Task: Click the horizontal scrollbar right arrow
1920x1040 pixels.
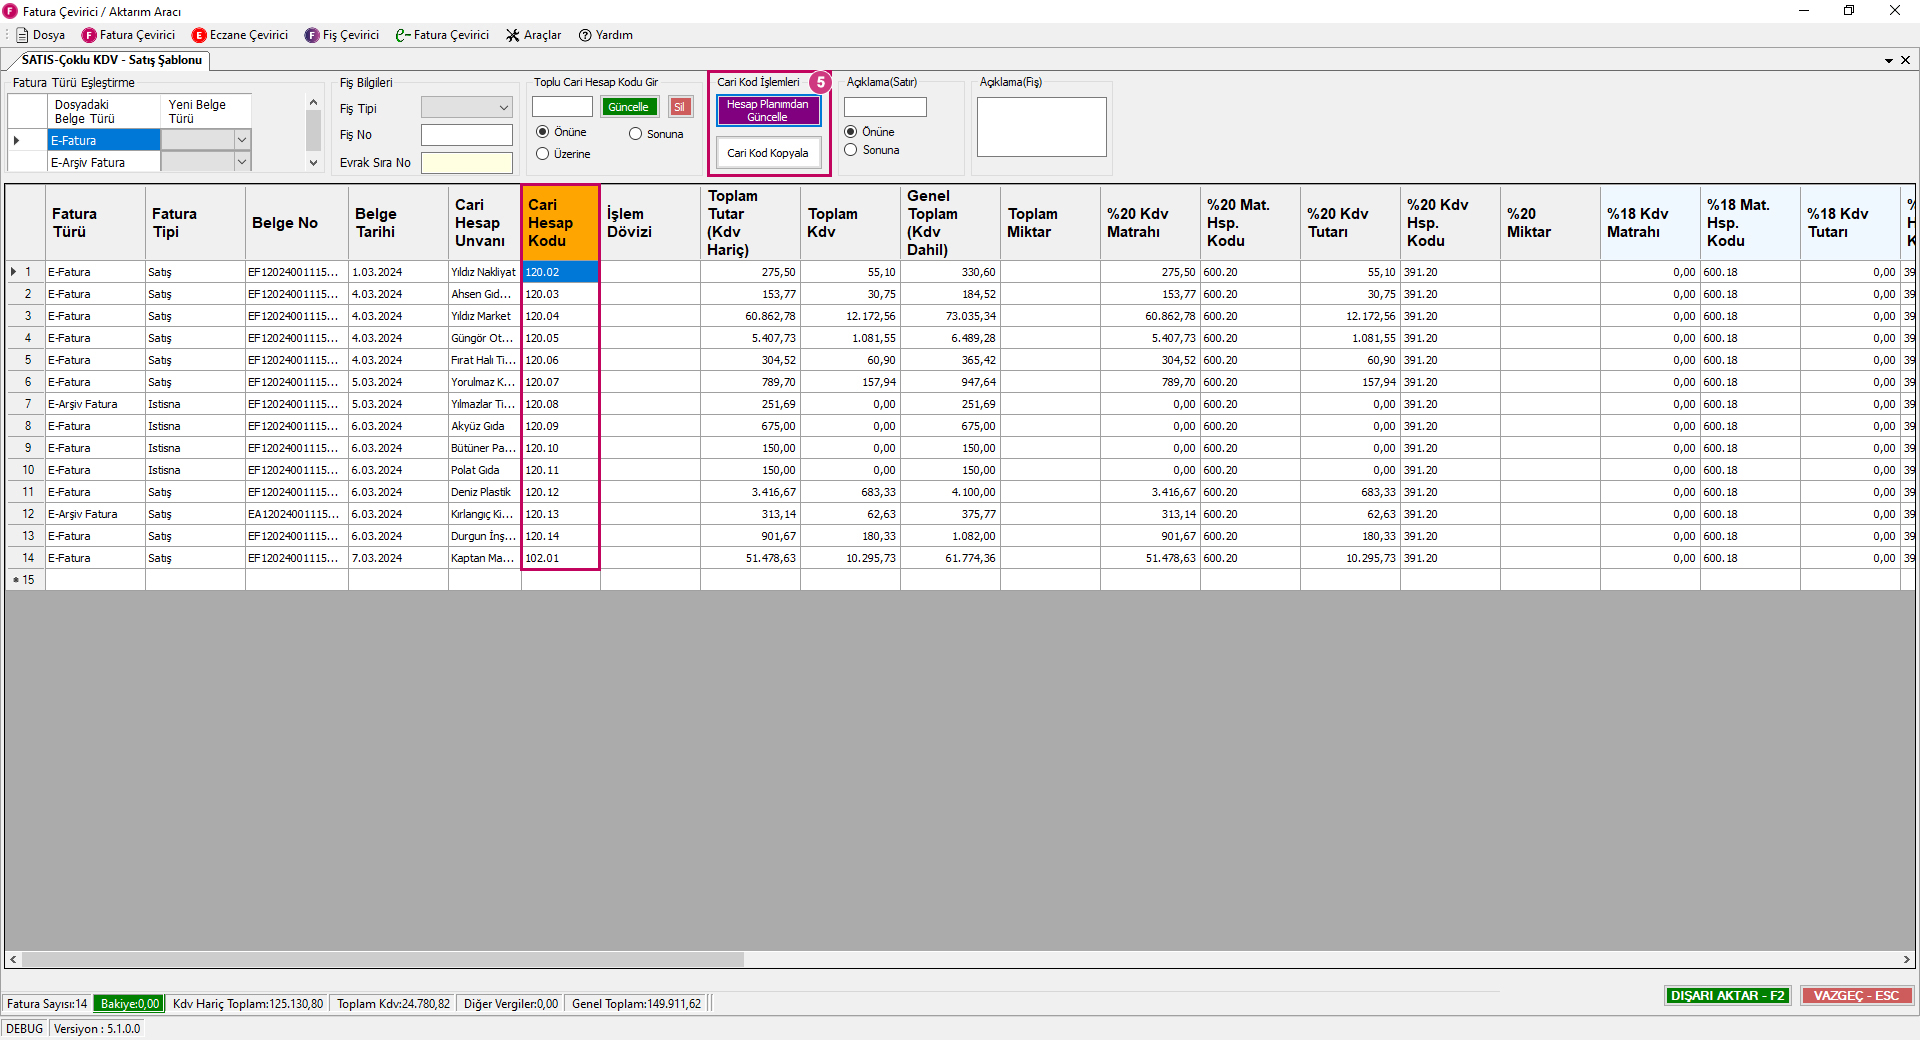Action: [x=1906, y=960]
